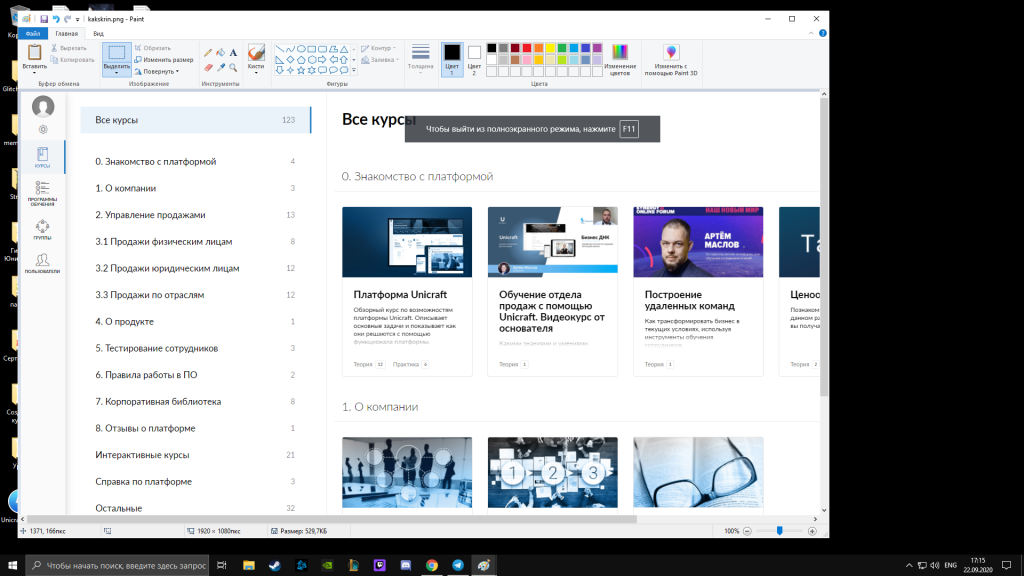The height and width of the screenshot is (576, 1024).
Task: Click the zoom slider handle
Action: pyautogui.click(x=779, y=531)
